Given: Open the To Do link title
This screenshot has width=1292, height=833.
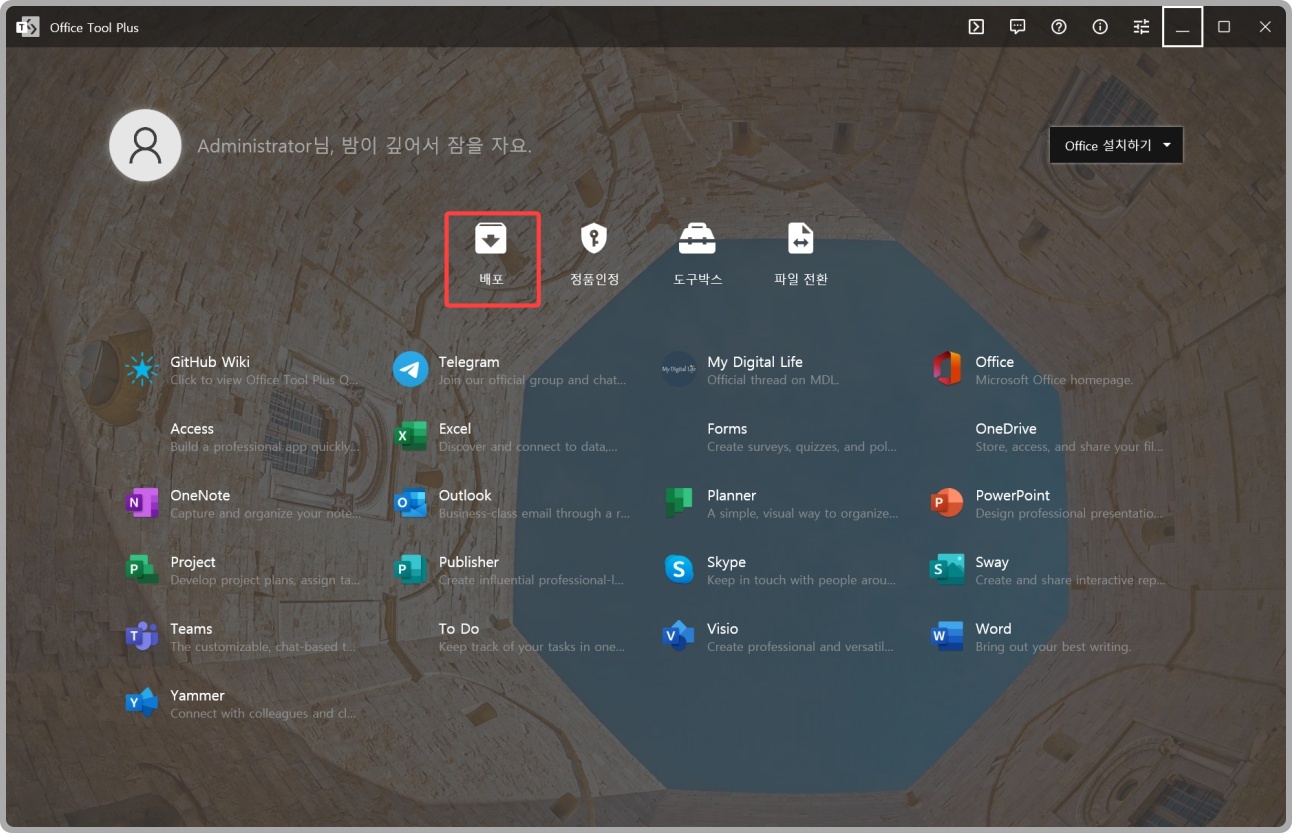Looking at the screenshot, I should pyautogui.click(x=459, y=628).
